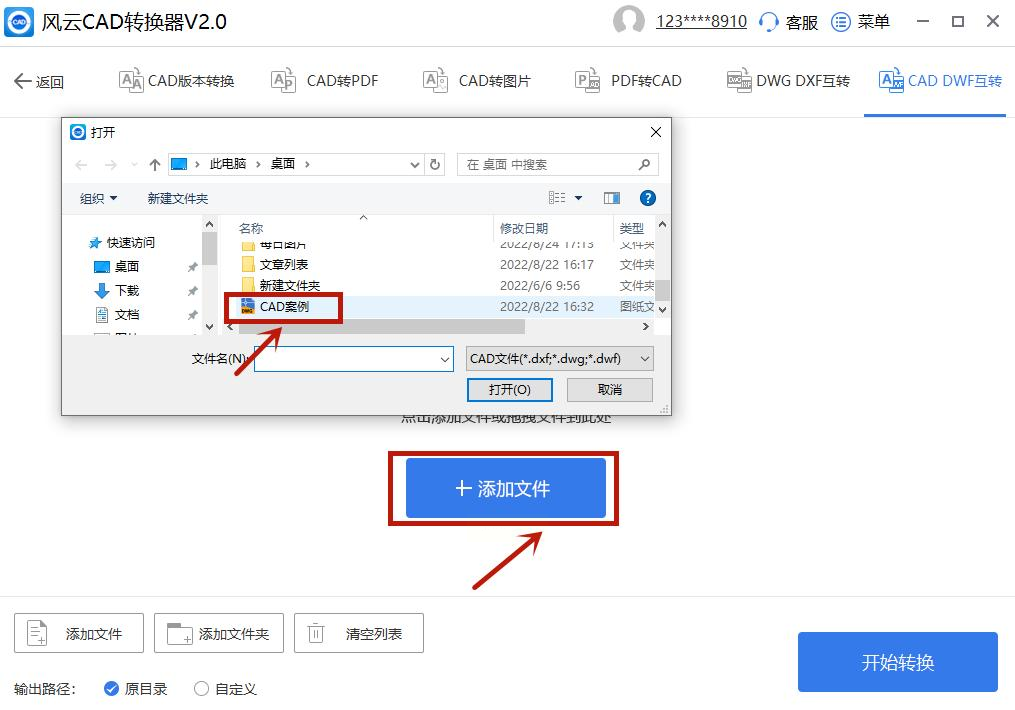Image resolution: width=1015 pixels, height=710 pixels.
Task: Open the 组织 dropdown menu
Action: click(98, 198)
